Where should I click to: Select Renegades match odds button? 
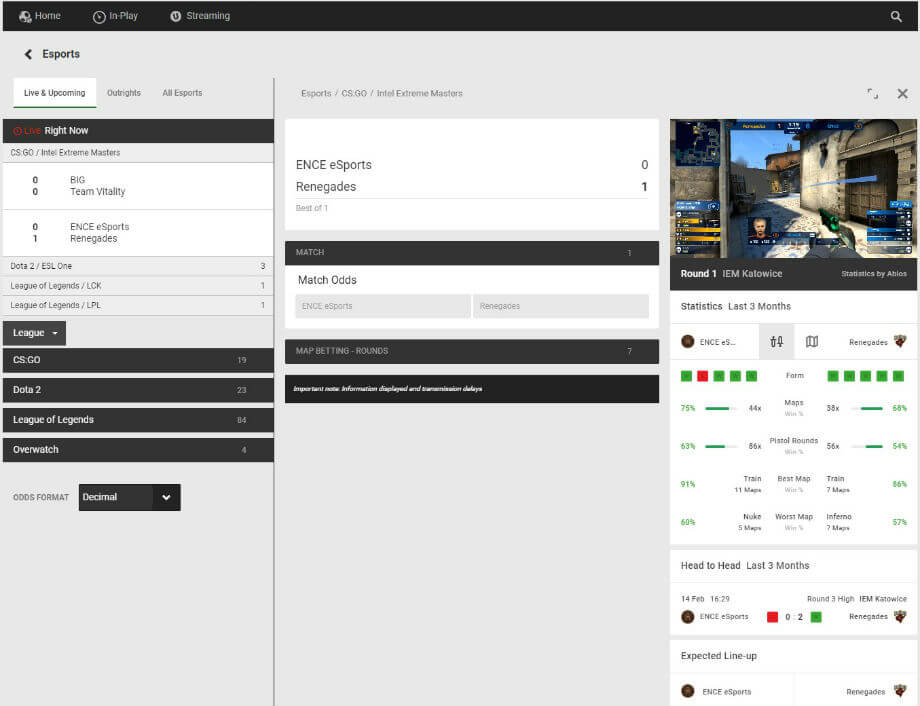click(x=560, y=306)
